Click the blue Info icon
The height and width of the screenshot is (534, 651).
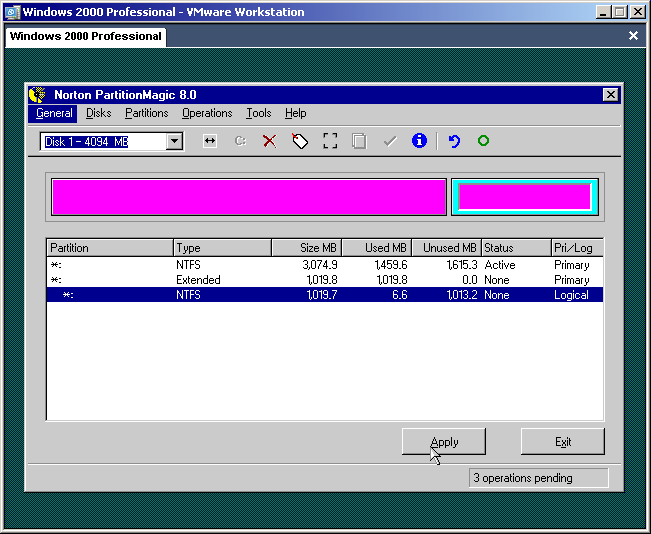click(x=419, y=141)
